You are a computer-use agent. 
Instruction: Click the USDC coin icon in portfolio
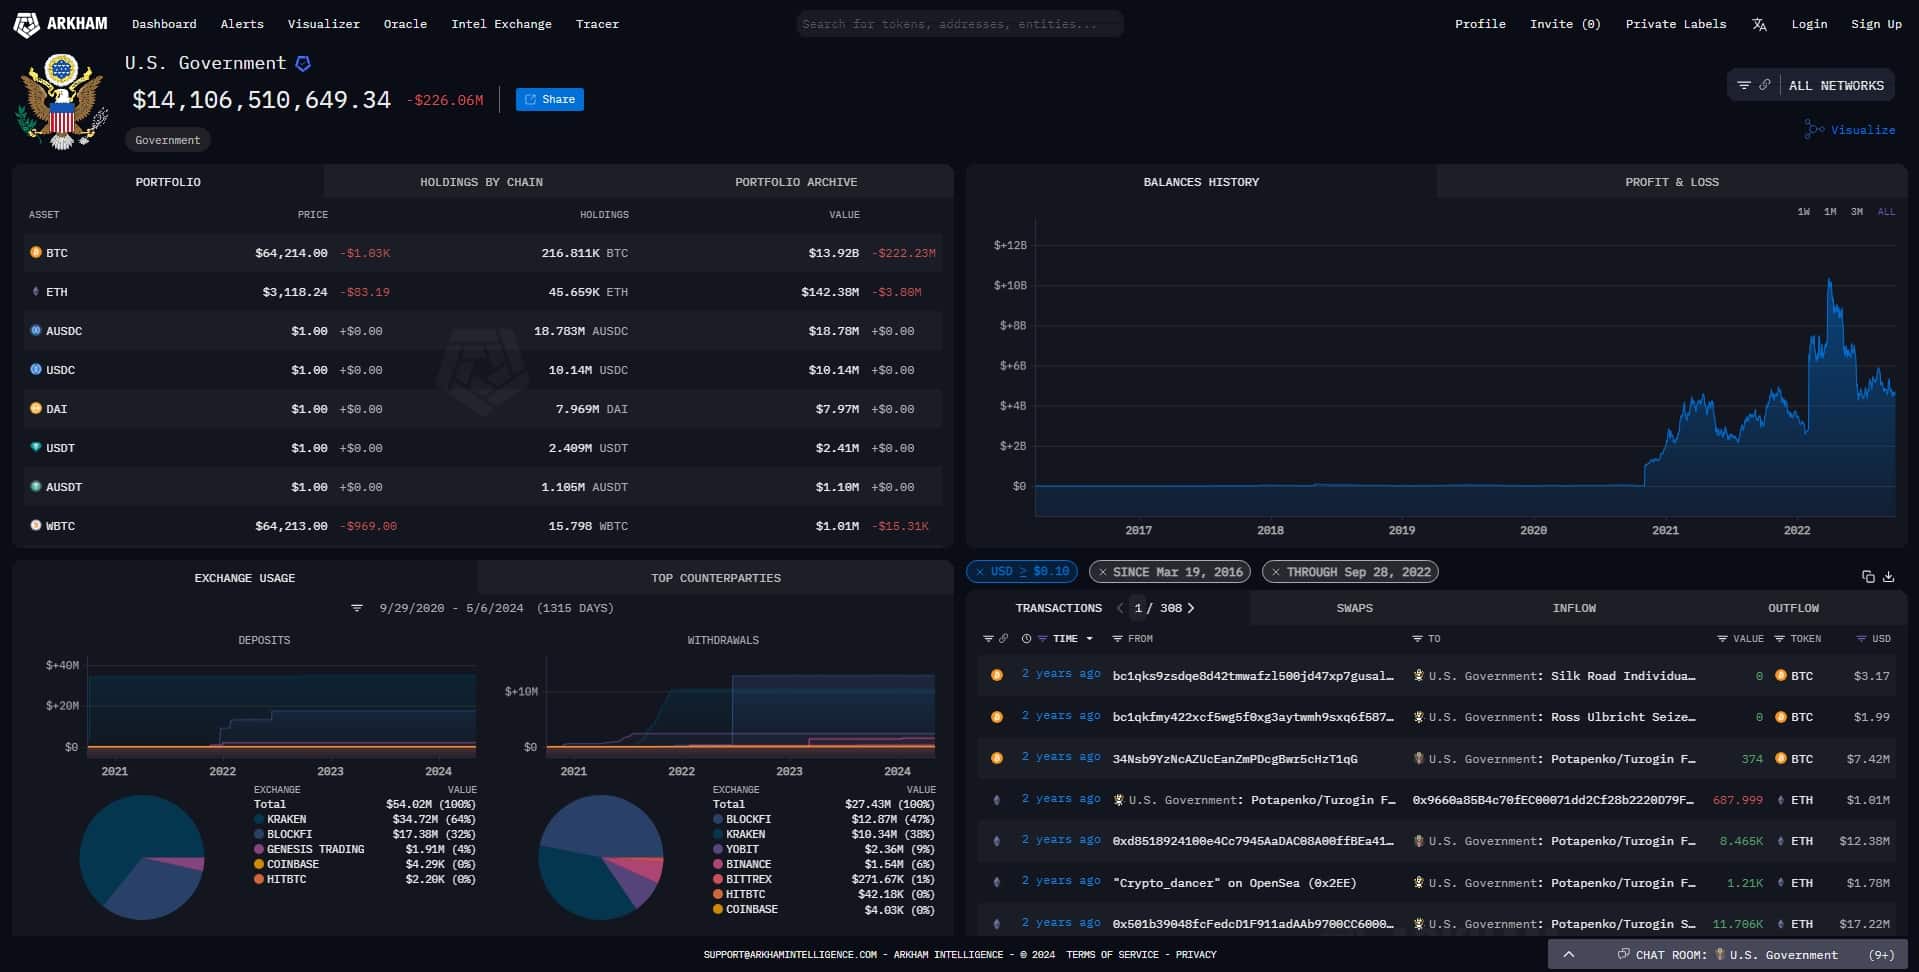point(36,370)
